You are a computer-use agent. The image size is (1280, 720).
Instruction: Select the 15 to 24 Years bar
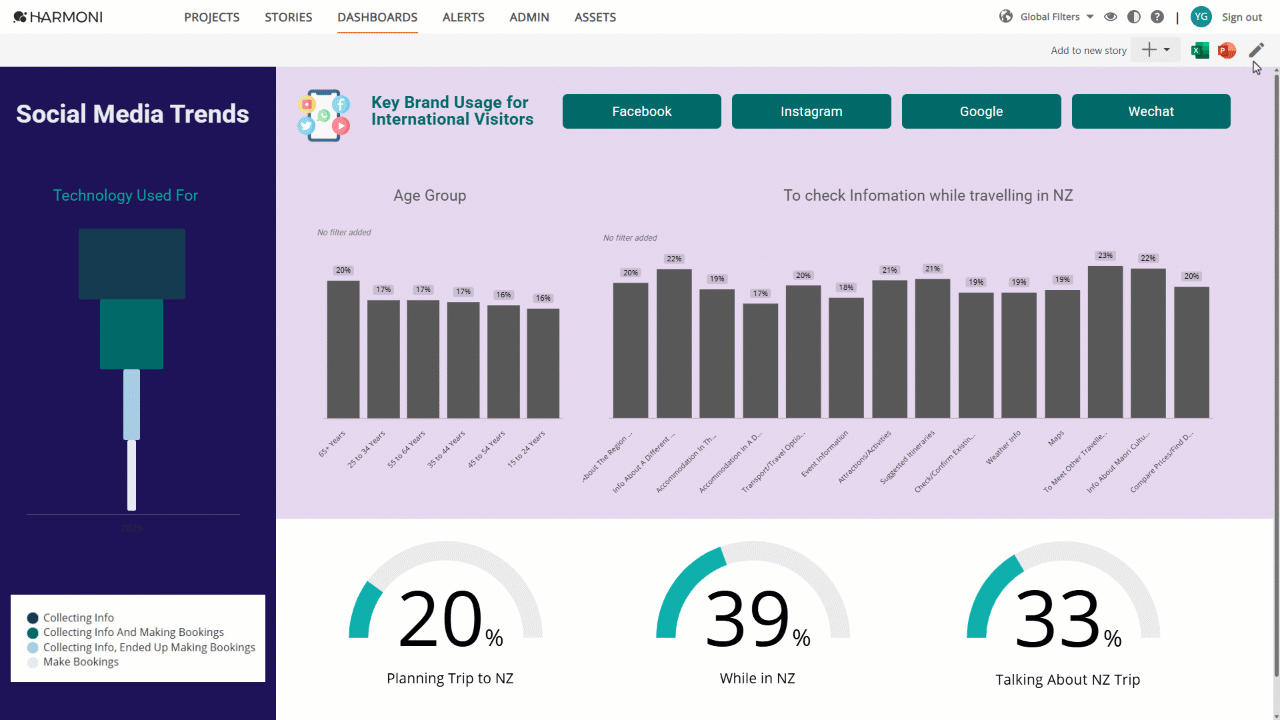pyautogui.click(x=543, y=363)
